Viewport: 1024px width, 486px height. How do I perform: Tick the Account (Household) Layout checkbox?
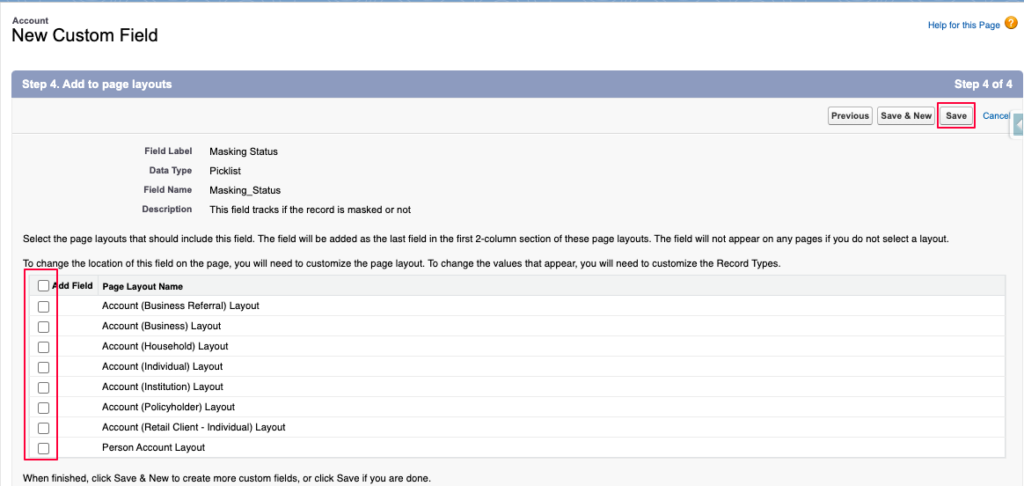tap(43, 347)
